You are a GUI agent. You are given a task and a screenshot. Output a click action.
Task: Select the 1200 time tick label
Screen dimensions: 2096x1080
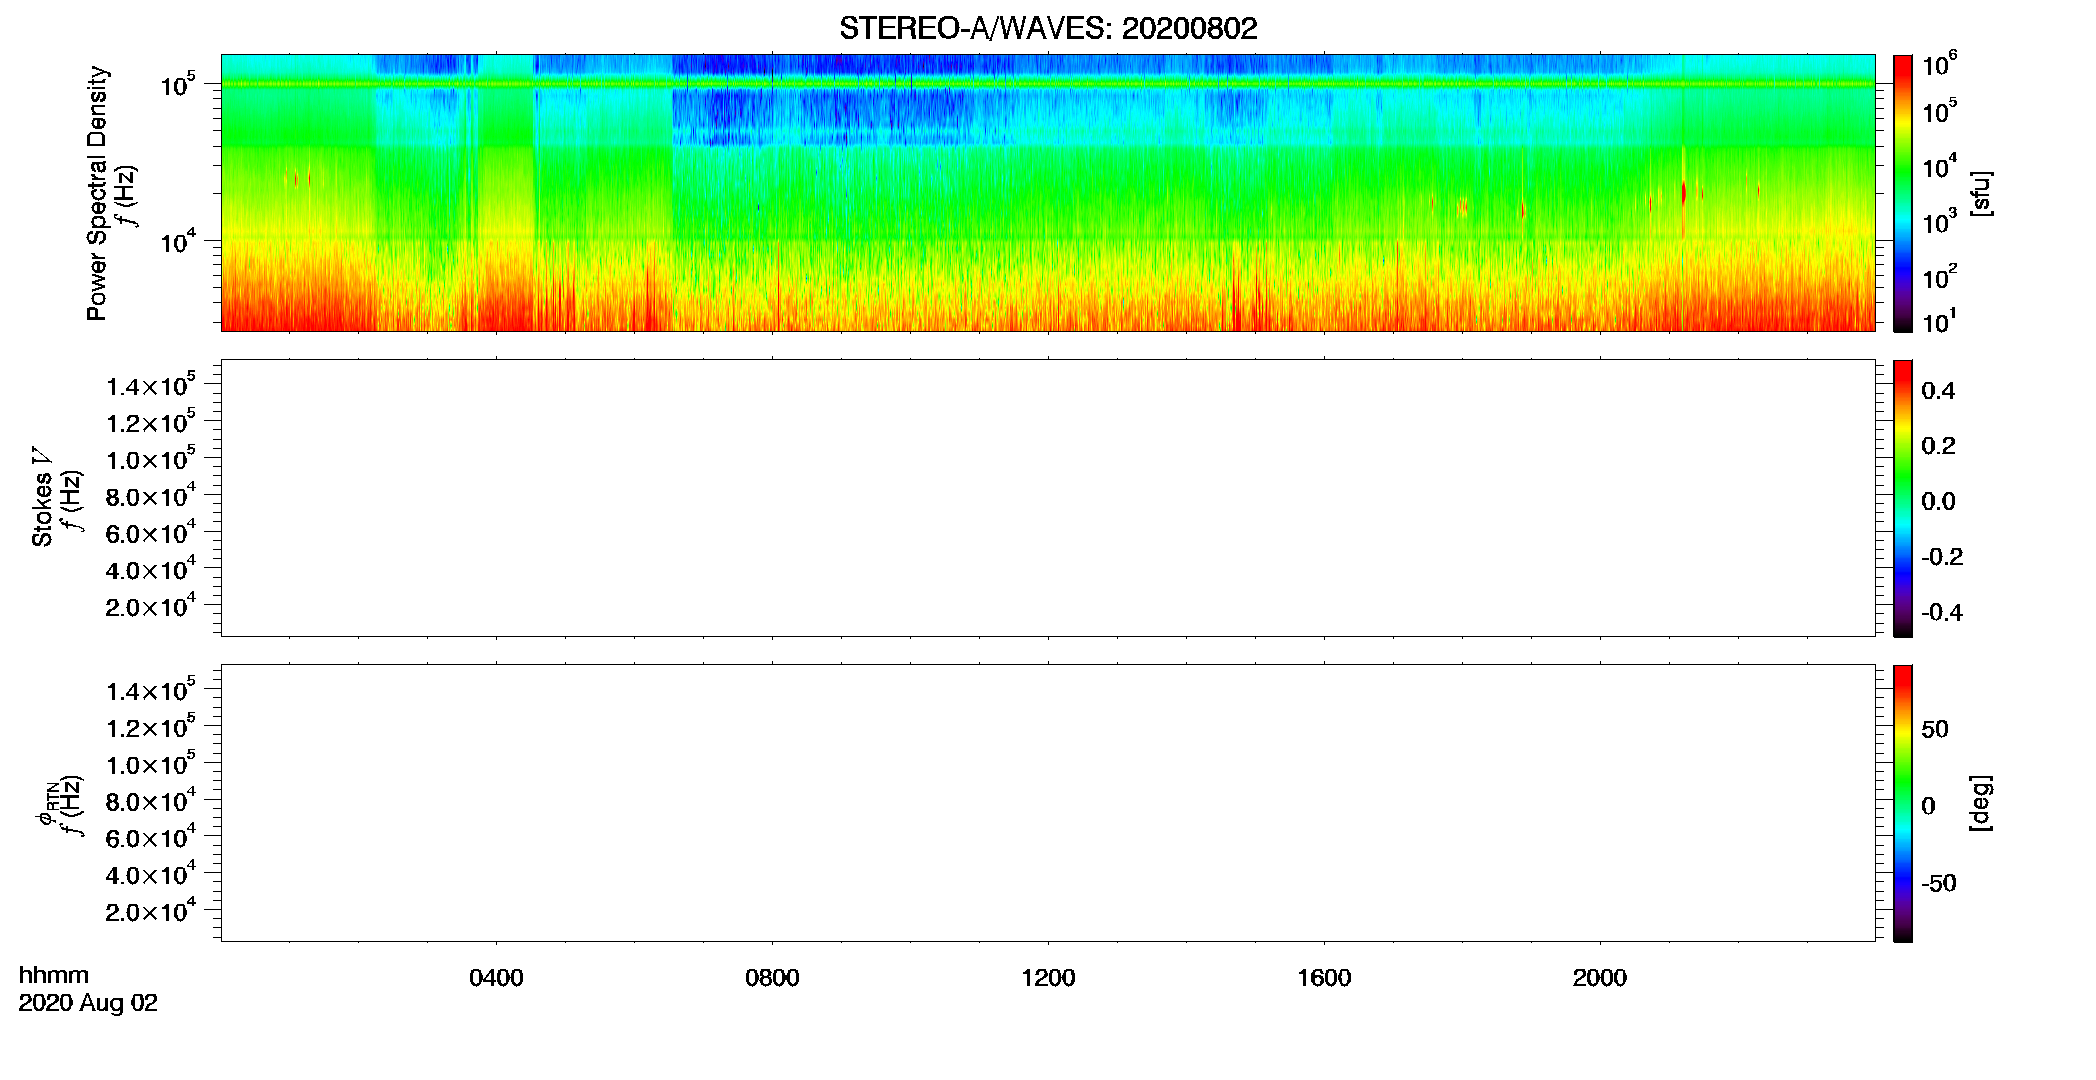[x=1048, y=978]
